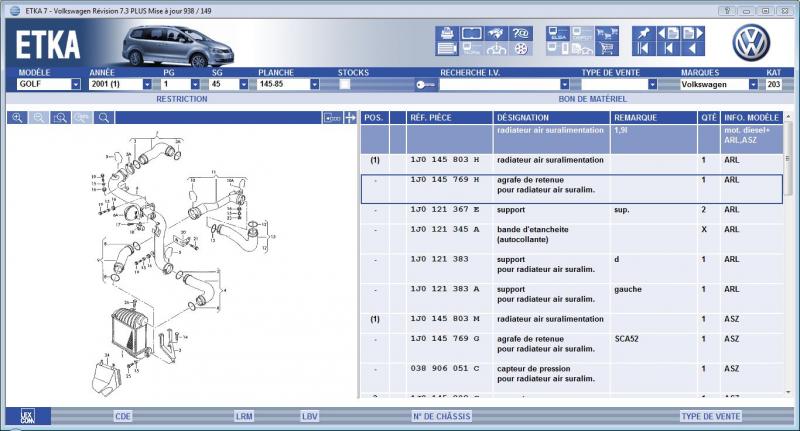The width and height of the screenshot is (800, 431).
Task: Click the LRM button in bottom bar
Action: pyautogui.click(x=244, y=416)
